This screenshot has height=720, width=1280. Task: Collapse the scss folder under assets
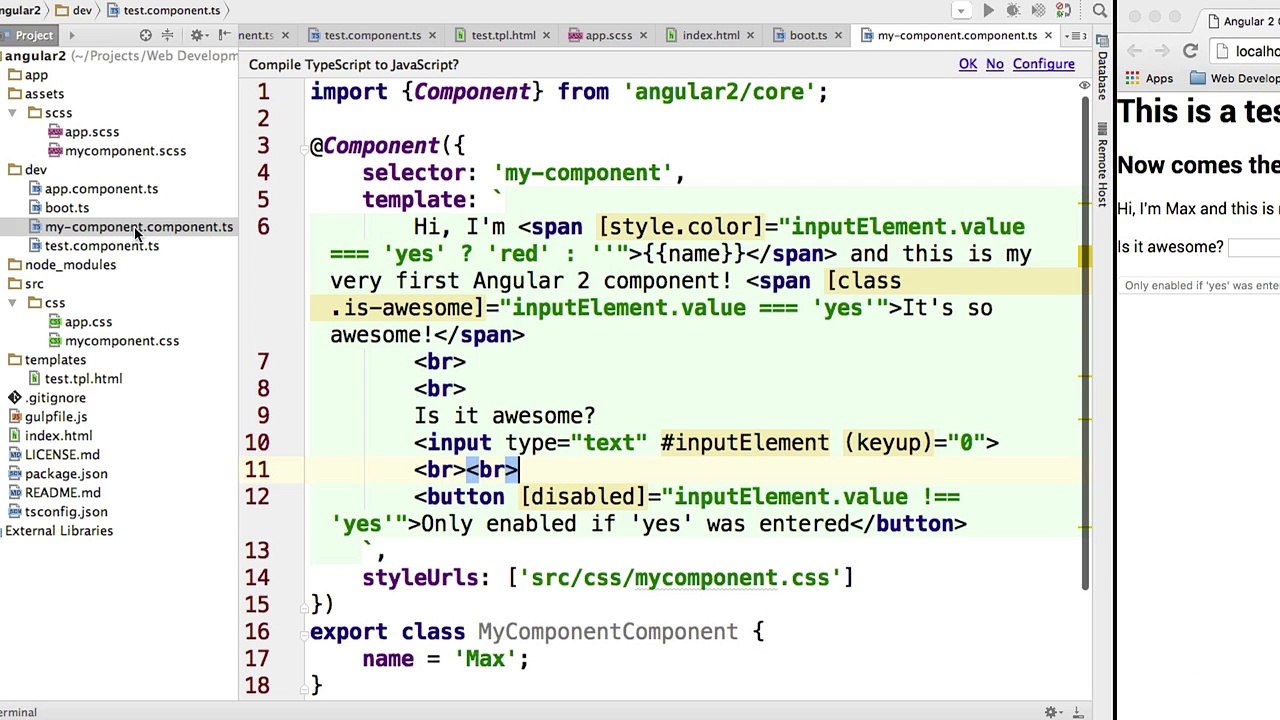pos(12,113)
